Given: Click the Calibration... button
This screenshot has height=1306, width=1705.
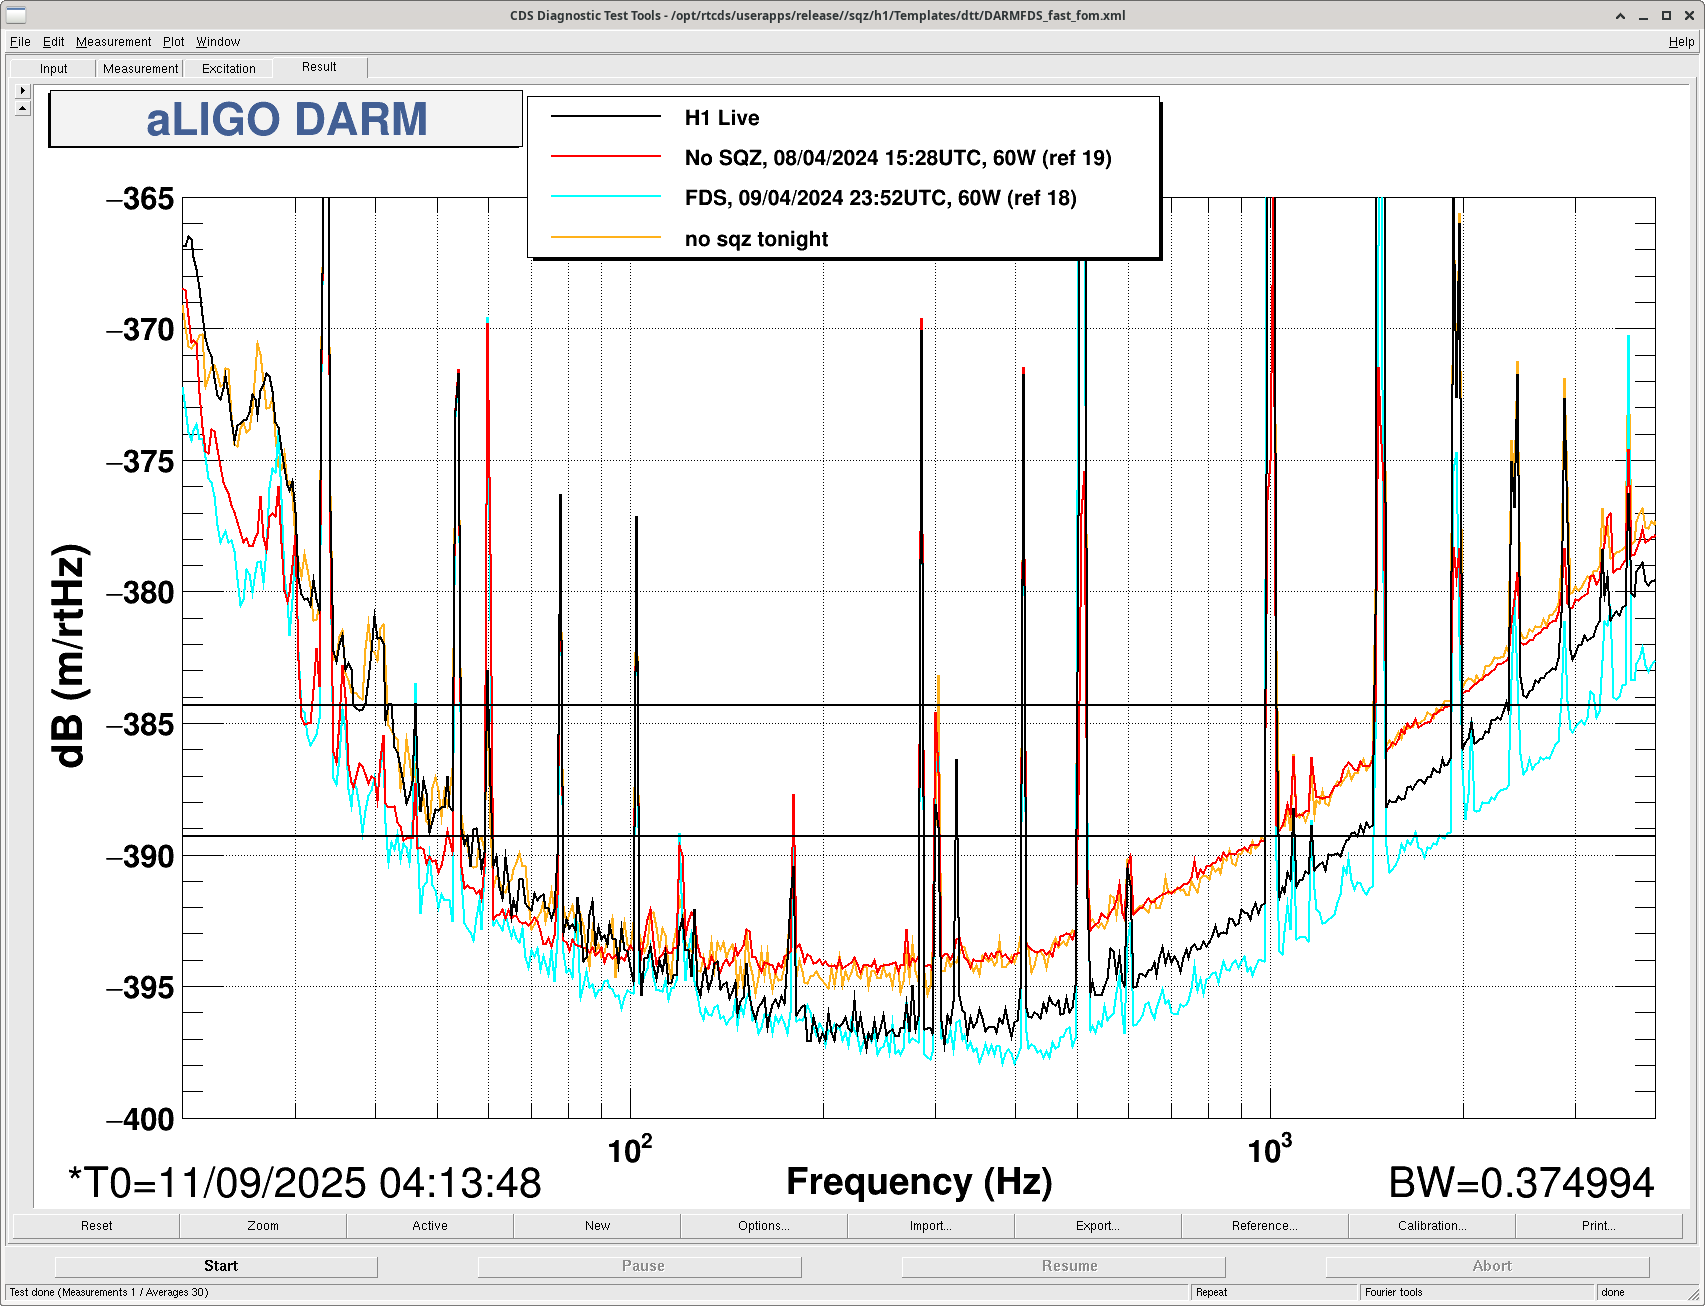Looking at the screenshot, I should [x=1431, y=1225].
